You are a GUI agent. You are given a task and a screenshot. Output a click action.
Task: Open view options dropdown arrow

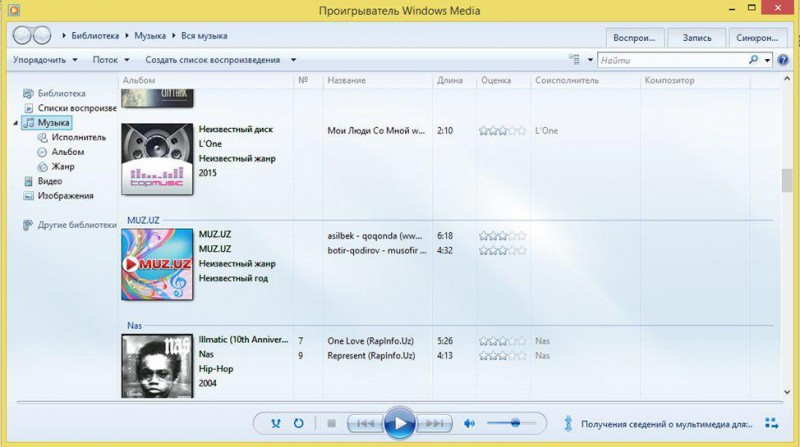coord(590,60)
